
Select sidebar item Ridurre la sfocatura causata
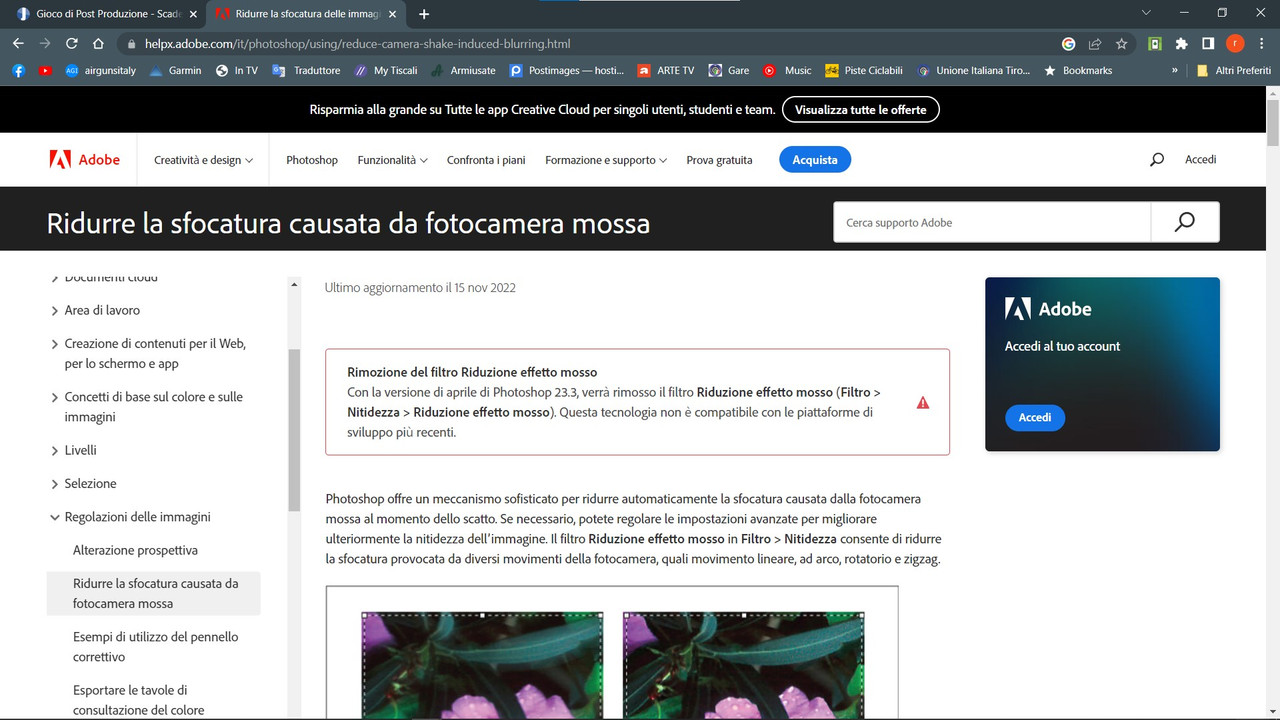[153, 593]
